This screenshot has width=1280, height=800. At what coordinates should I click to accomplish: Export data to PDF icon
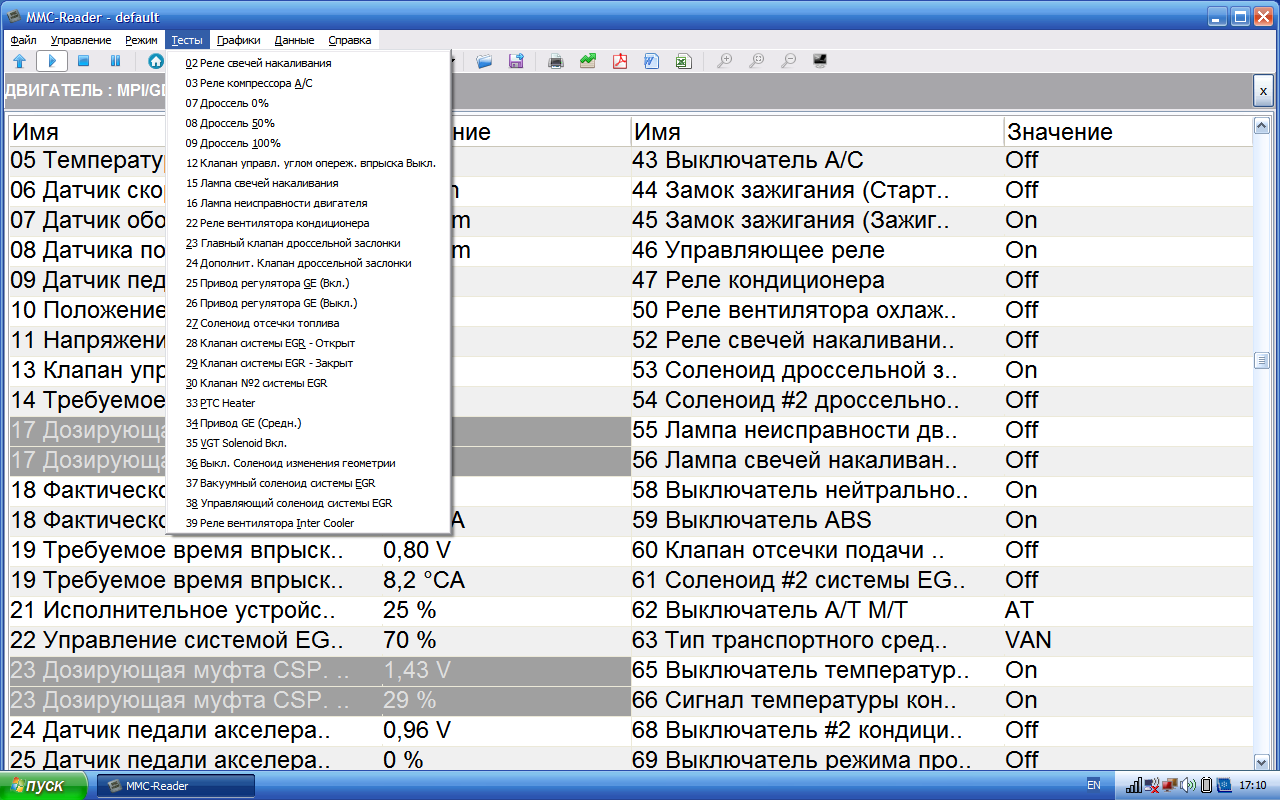tap(620, 61)
